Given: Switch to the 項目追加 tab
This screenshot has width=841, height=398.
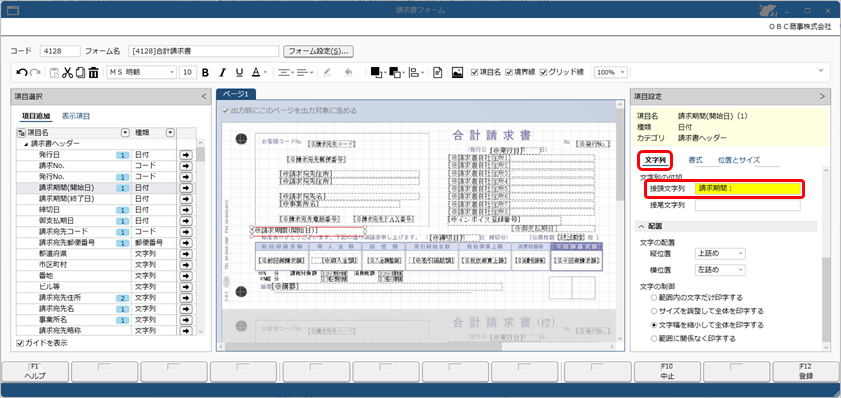Looking at the screenshot, I should tap(36, 116).
